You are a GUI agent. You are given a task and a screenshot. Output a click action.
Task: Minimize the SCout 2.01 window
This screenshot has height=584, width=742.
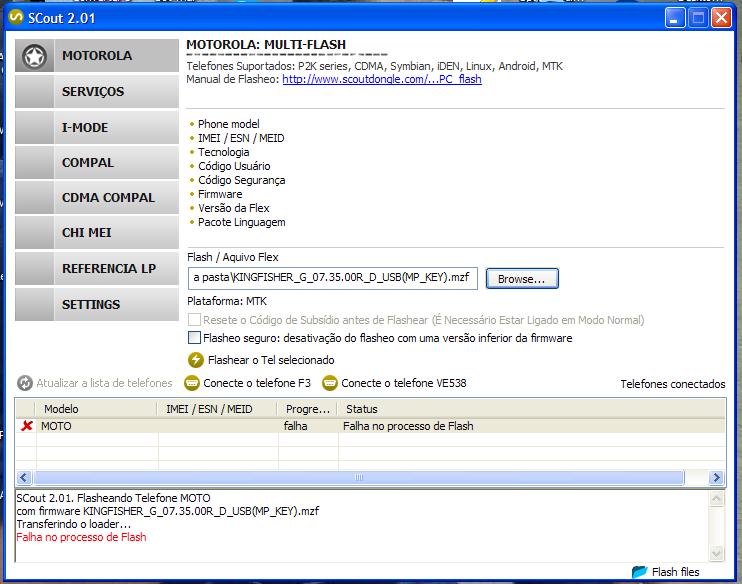675,18
